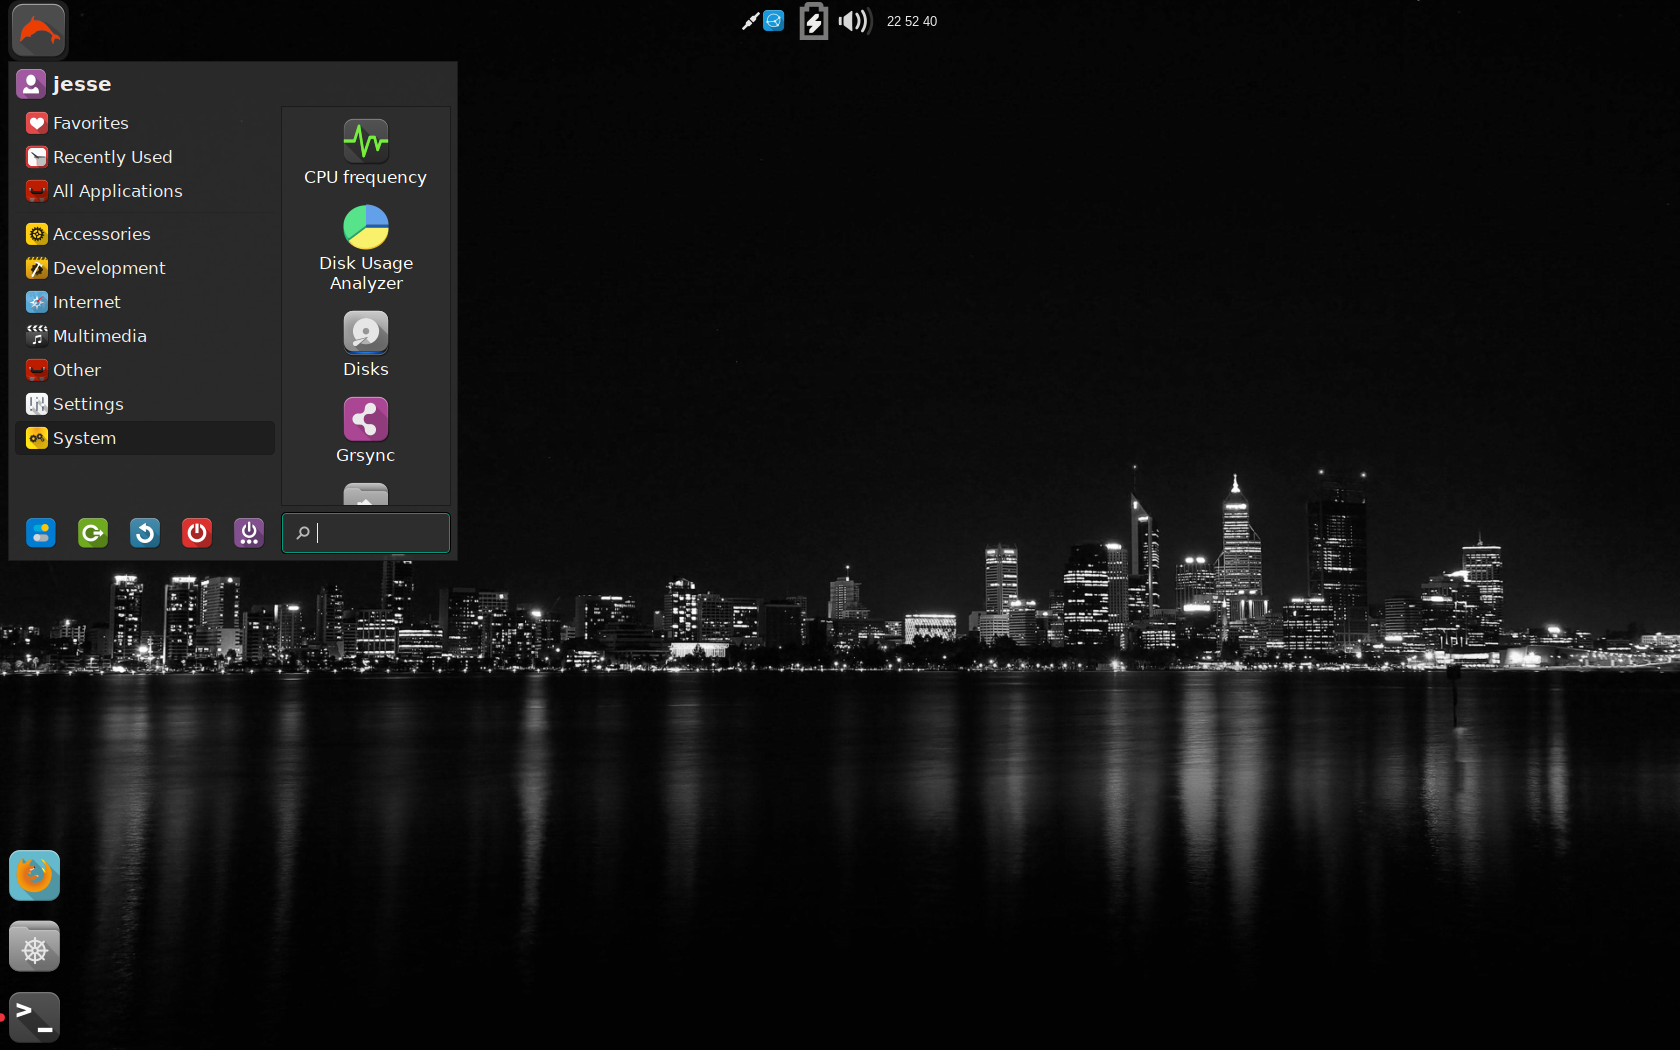This screenshot has width=1680, height=1050.
Task: Open the gray helm wheel dock app
Action: click(x=35, y=947)
